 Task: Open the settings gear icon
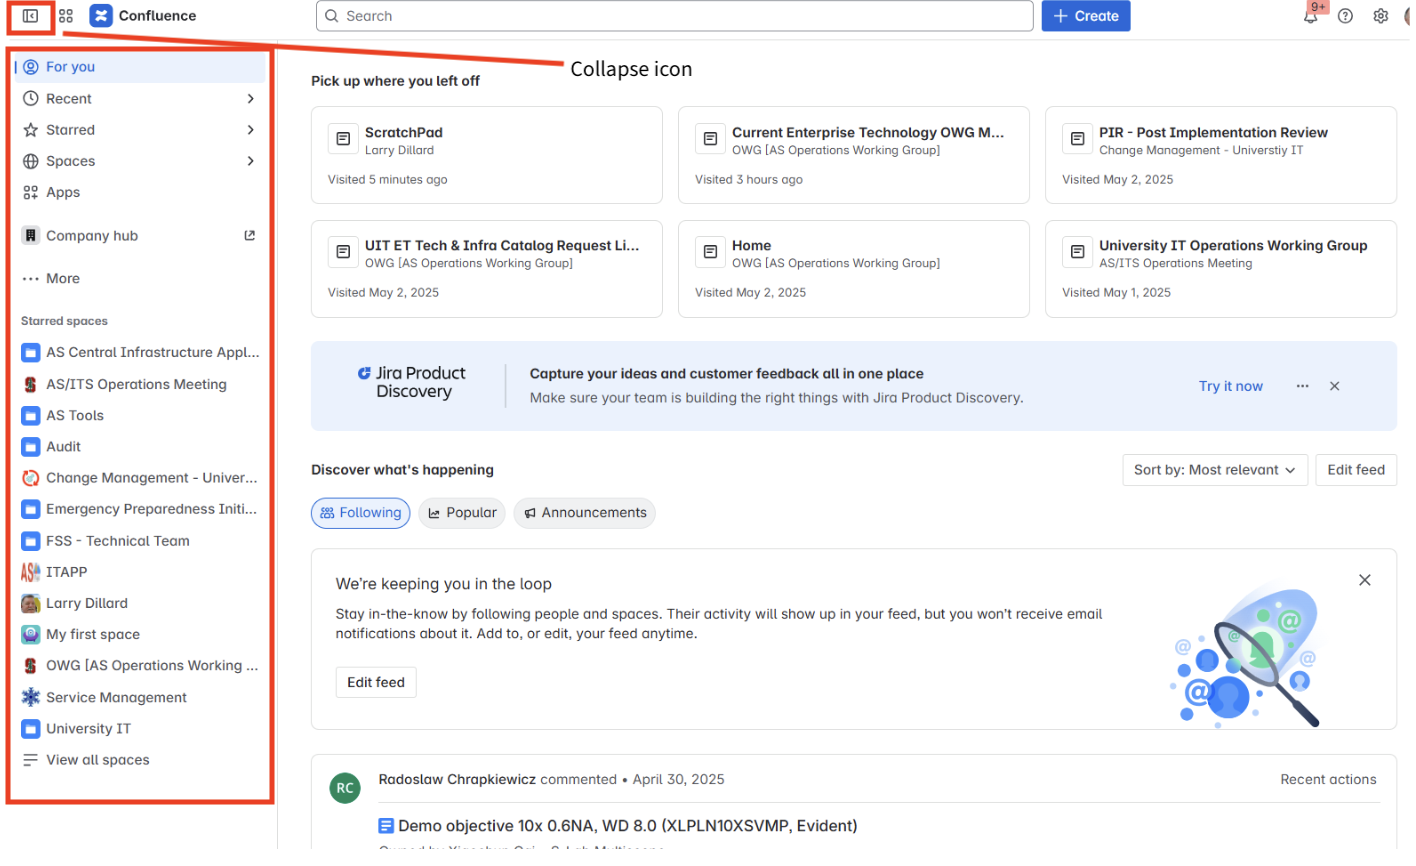(x=1380, y=15)
